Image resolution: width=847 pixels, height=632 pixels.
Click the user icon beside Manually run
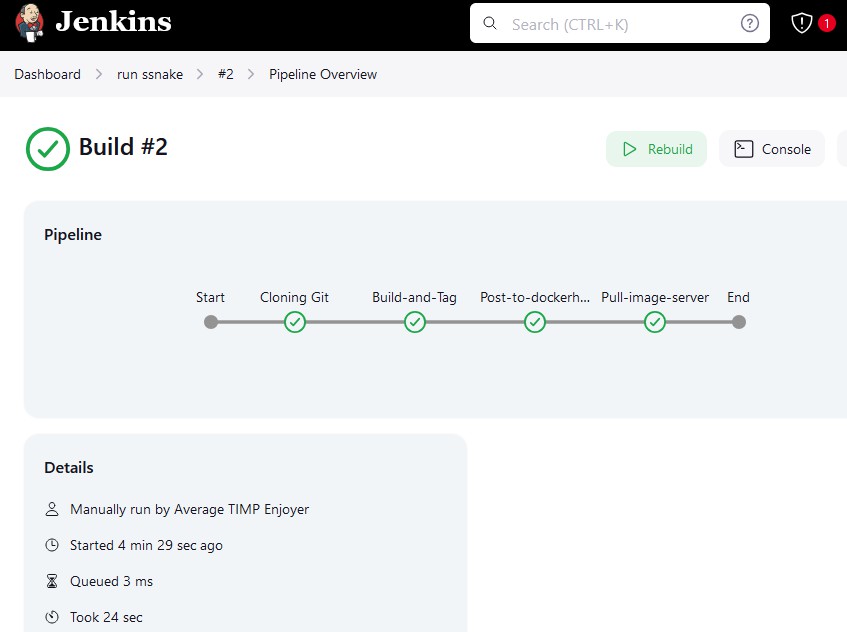[52, 509]
